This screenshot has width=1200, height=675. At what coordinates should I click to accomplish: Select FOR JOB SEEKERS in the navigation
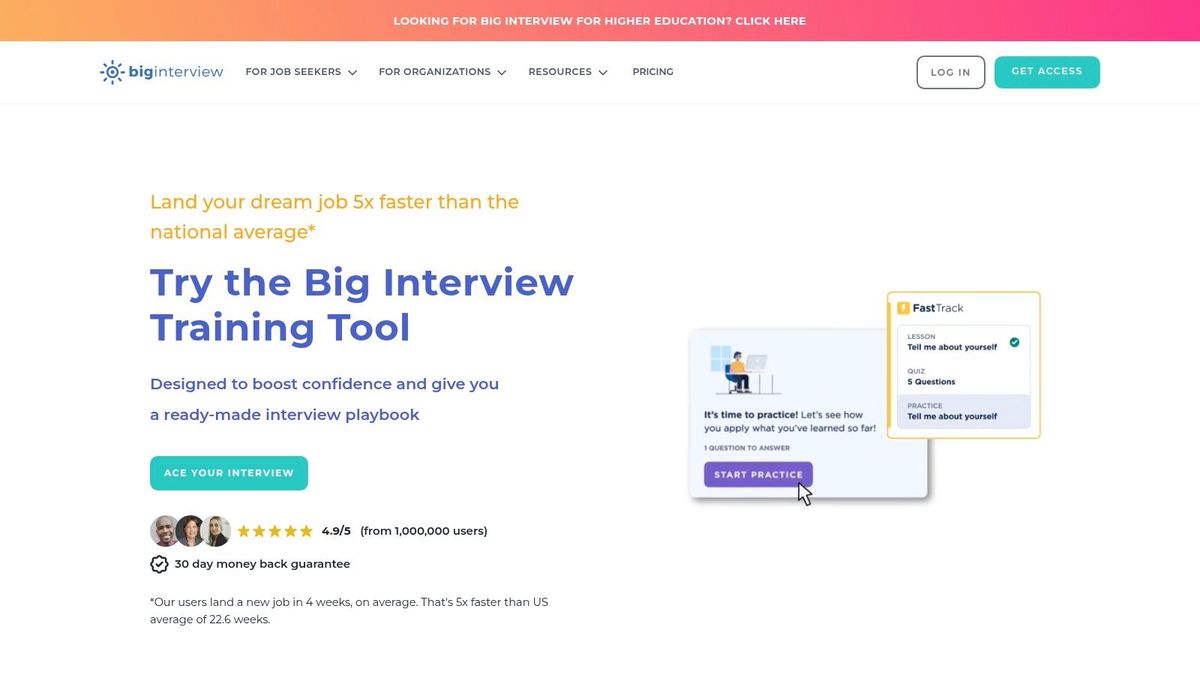click(x=293, y=72)
